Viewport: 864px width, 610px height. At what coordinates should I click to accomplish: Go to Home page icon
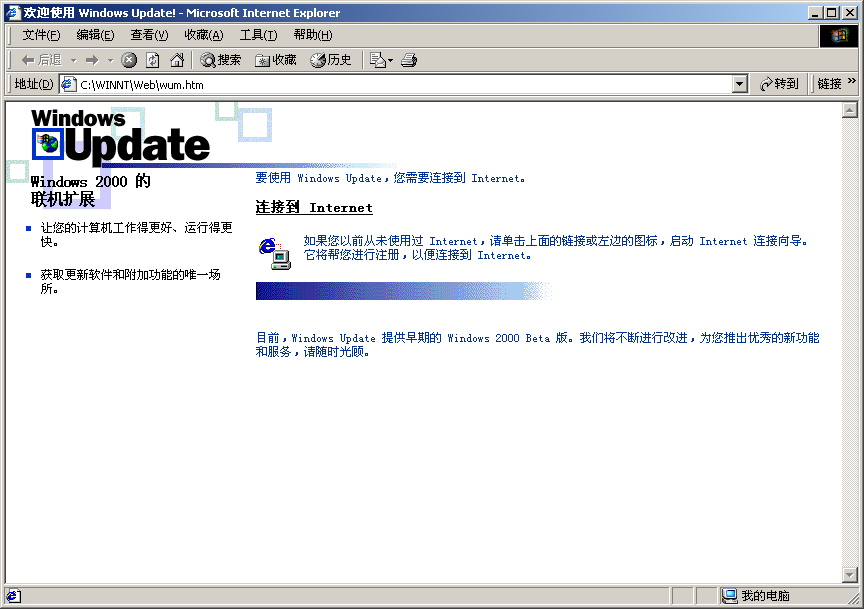click(x=177, y=60)
